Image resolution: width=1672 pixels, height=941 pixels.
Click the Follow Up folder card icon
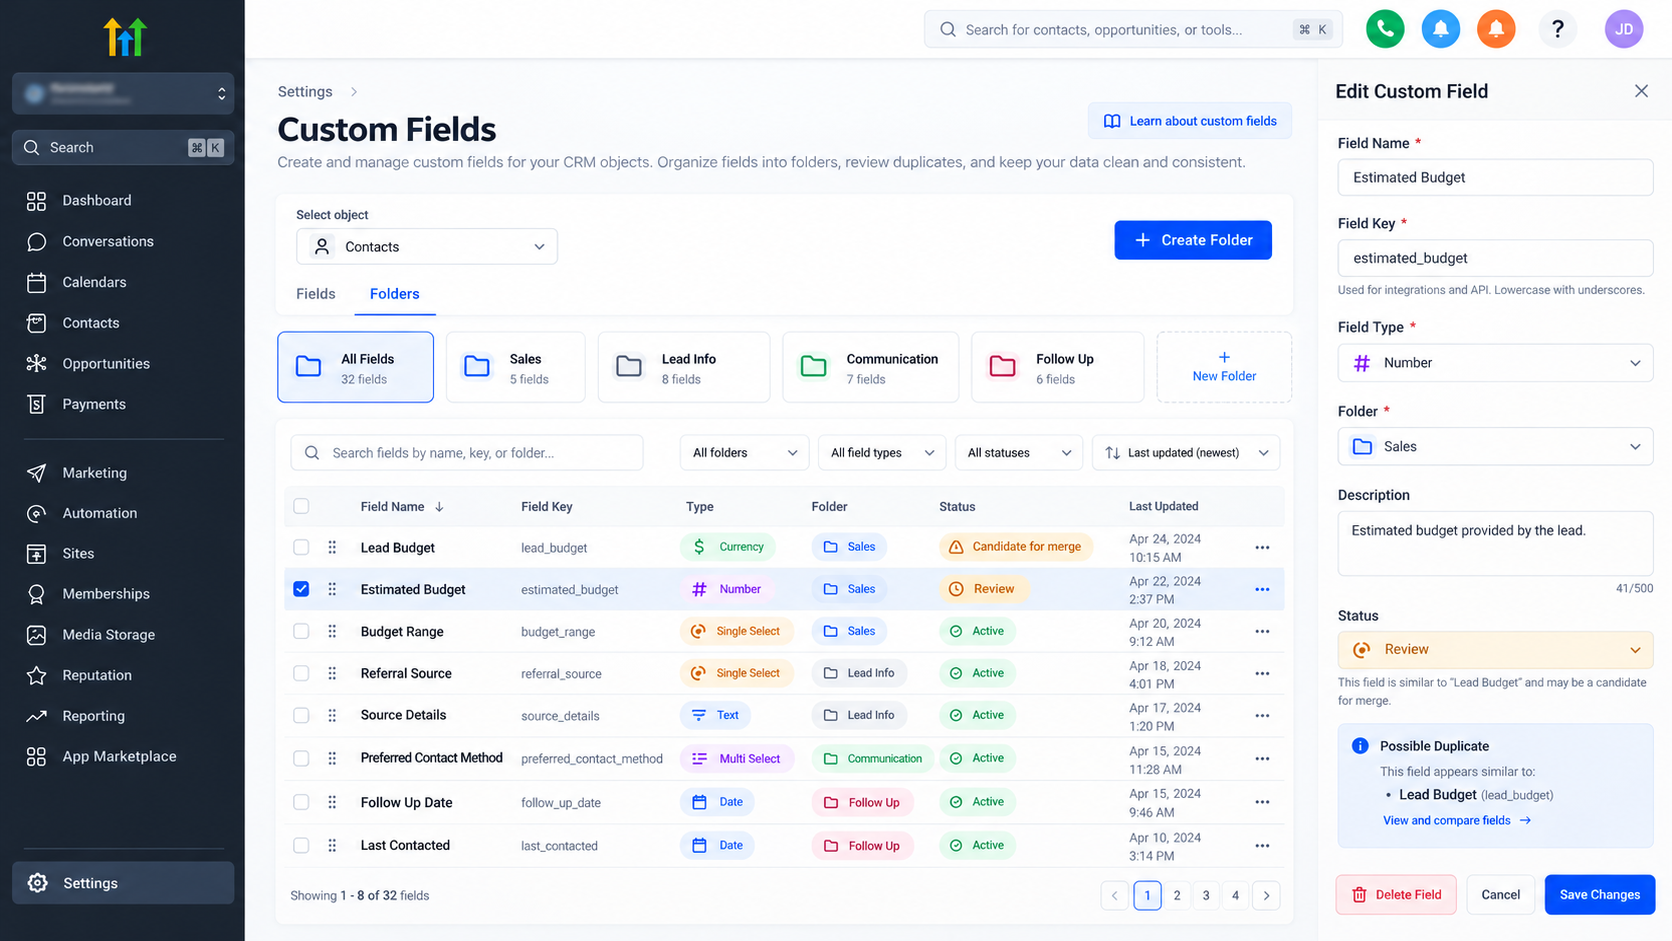(1003, 367)
